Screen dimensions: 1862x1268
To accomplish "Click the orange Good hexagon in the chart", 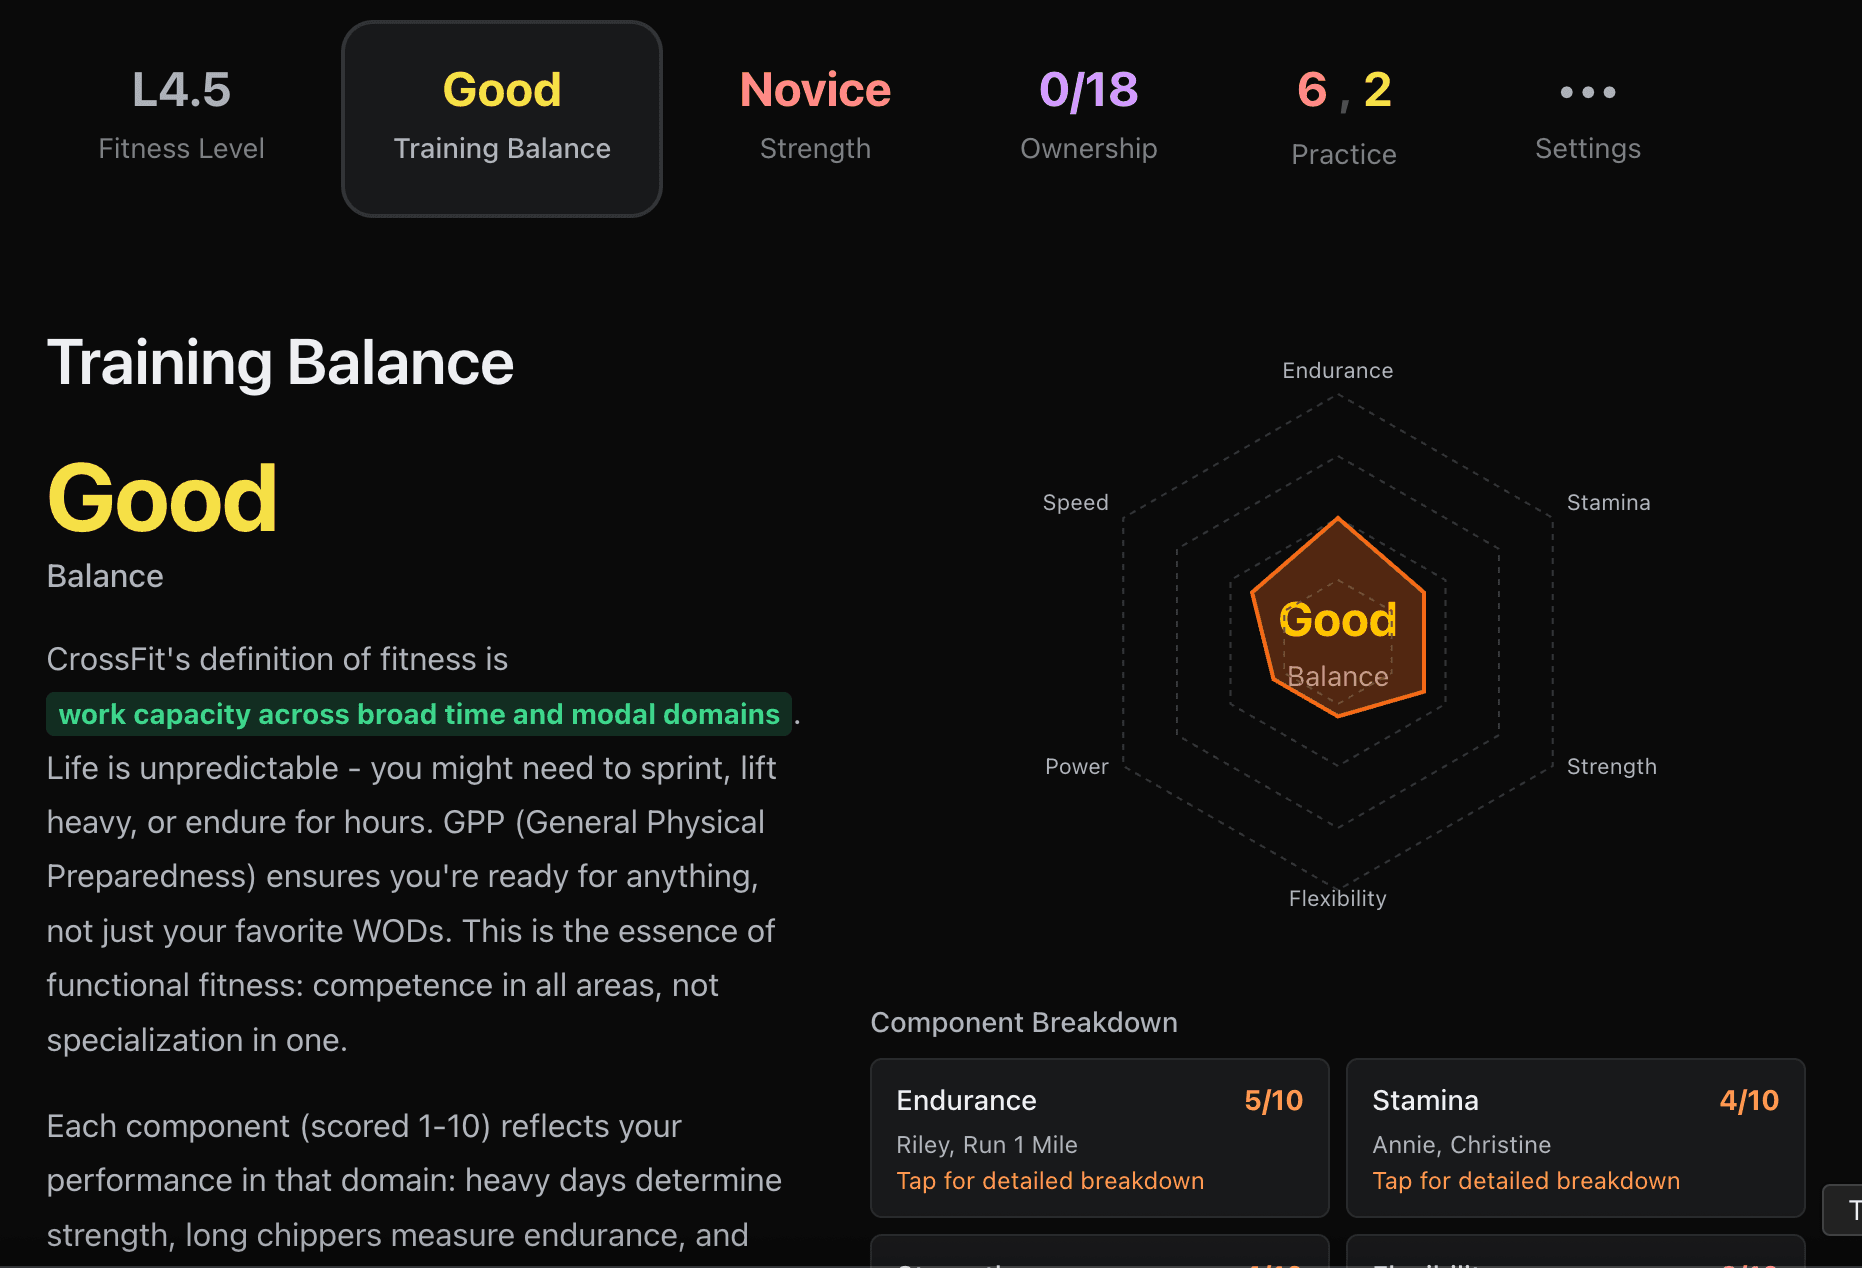I will pos(1338,620).
